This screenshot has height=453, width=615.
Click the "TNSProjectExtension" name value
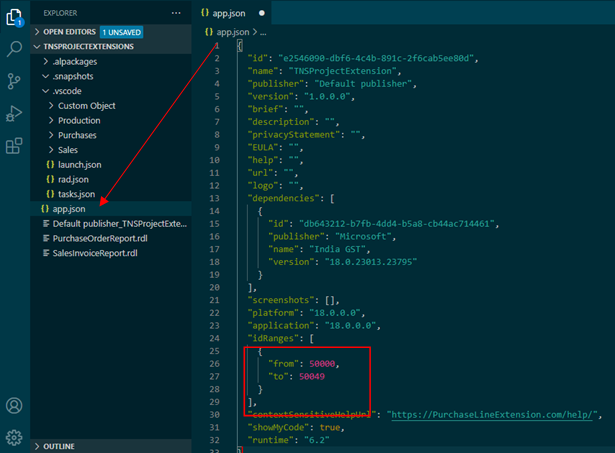(342, 71)
